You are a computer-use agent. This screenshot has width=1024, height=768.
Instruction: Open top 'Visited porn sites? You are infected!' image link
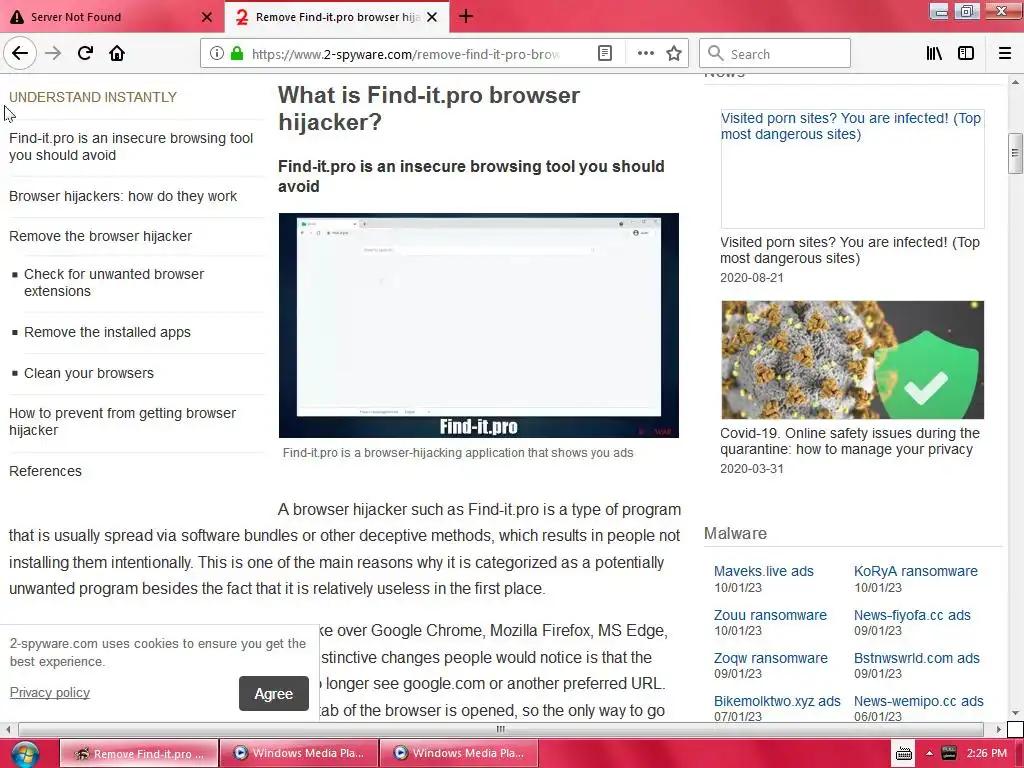(852, 168)
